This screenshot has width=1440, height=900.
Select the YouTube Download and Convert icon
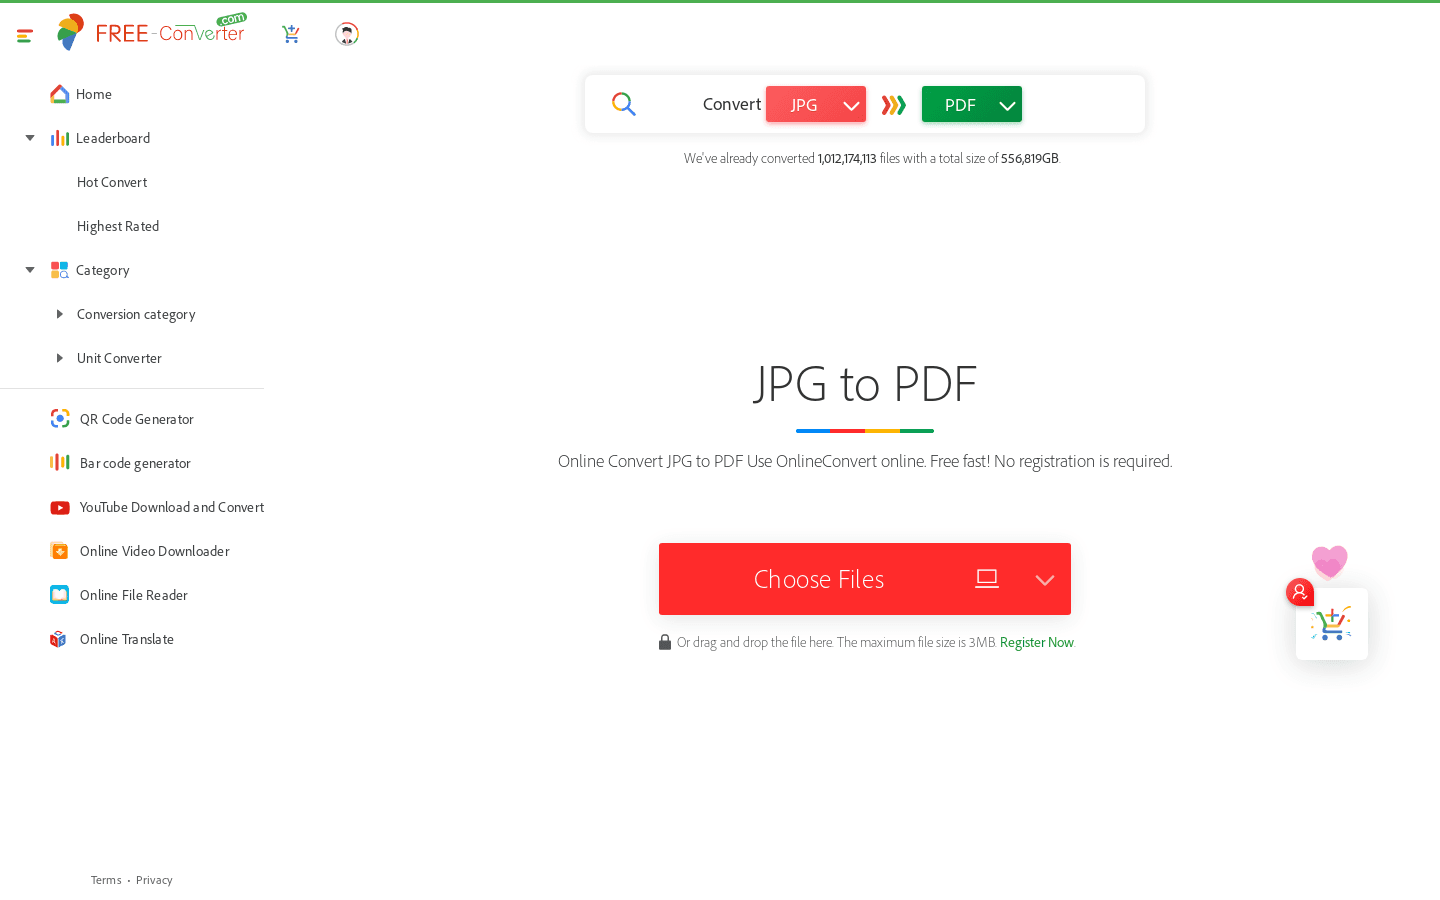coord(60,507)
